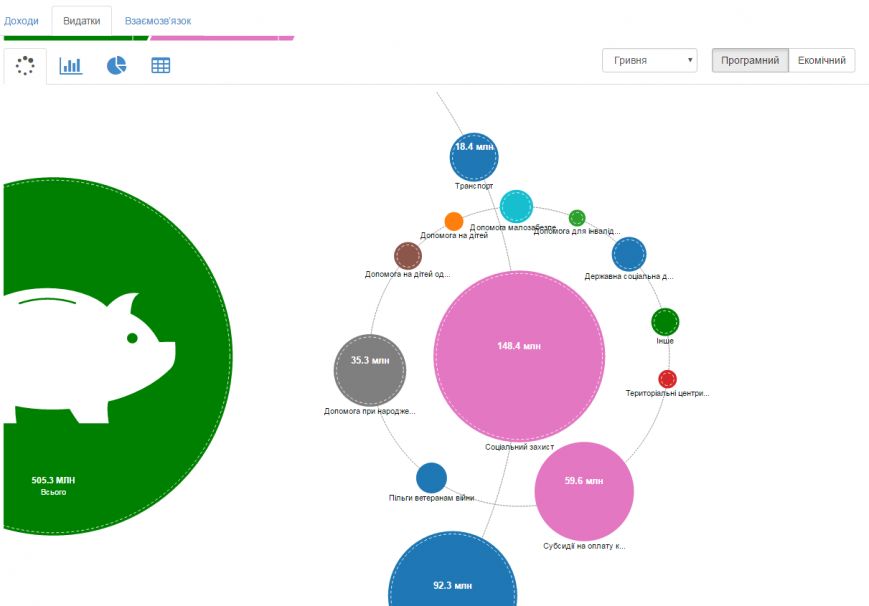Open the Доходи tab
869x606 pixels.
click(21, 21)
